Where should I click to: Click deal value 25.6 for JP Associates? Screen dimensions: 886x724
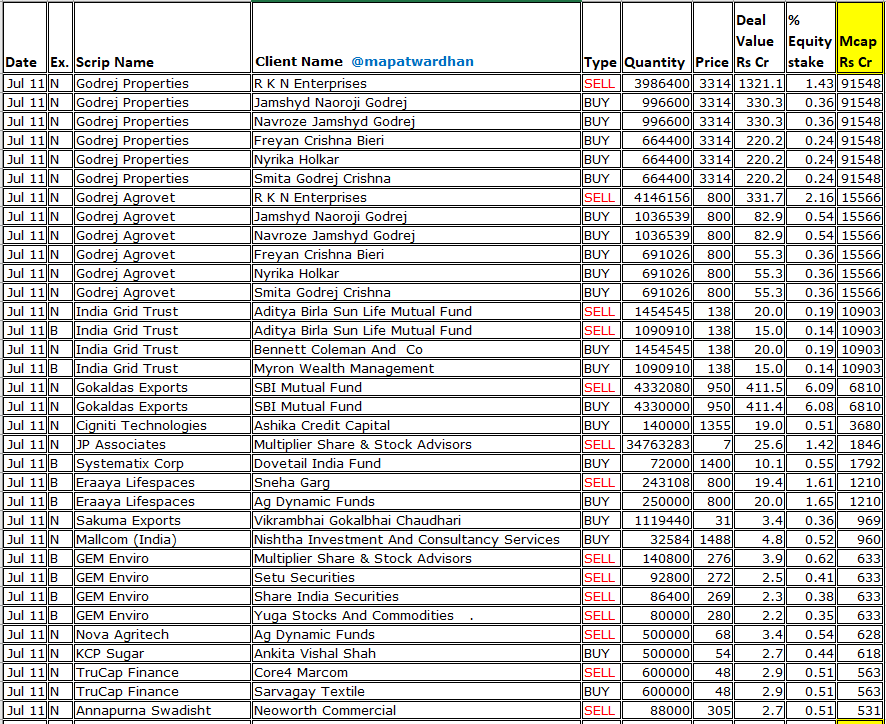pyautogui.click(x=759, y=445)
